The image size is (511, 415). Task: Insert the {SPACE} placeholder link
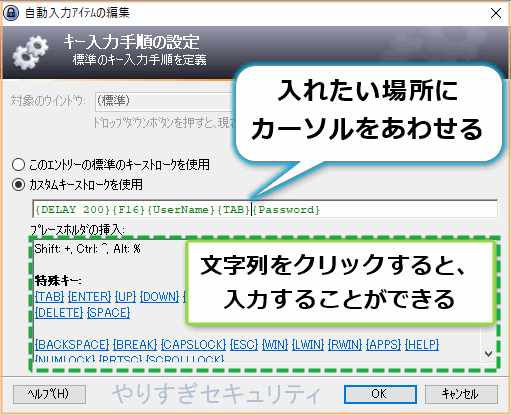(108, 312)
